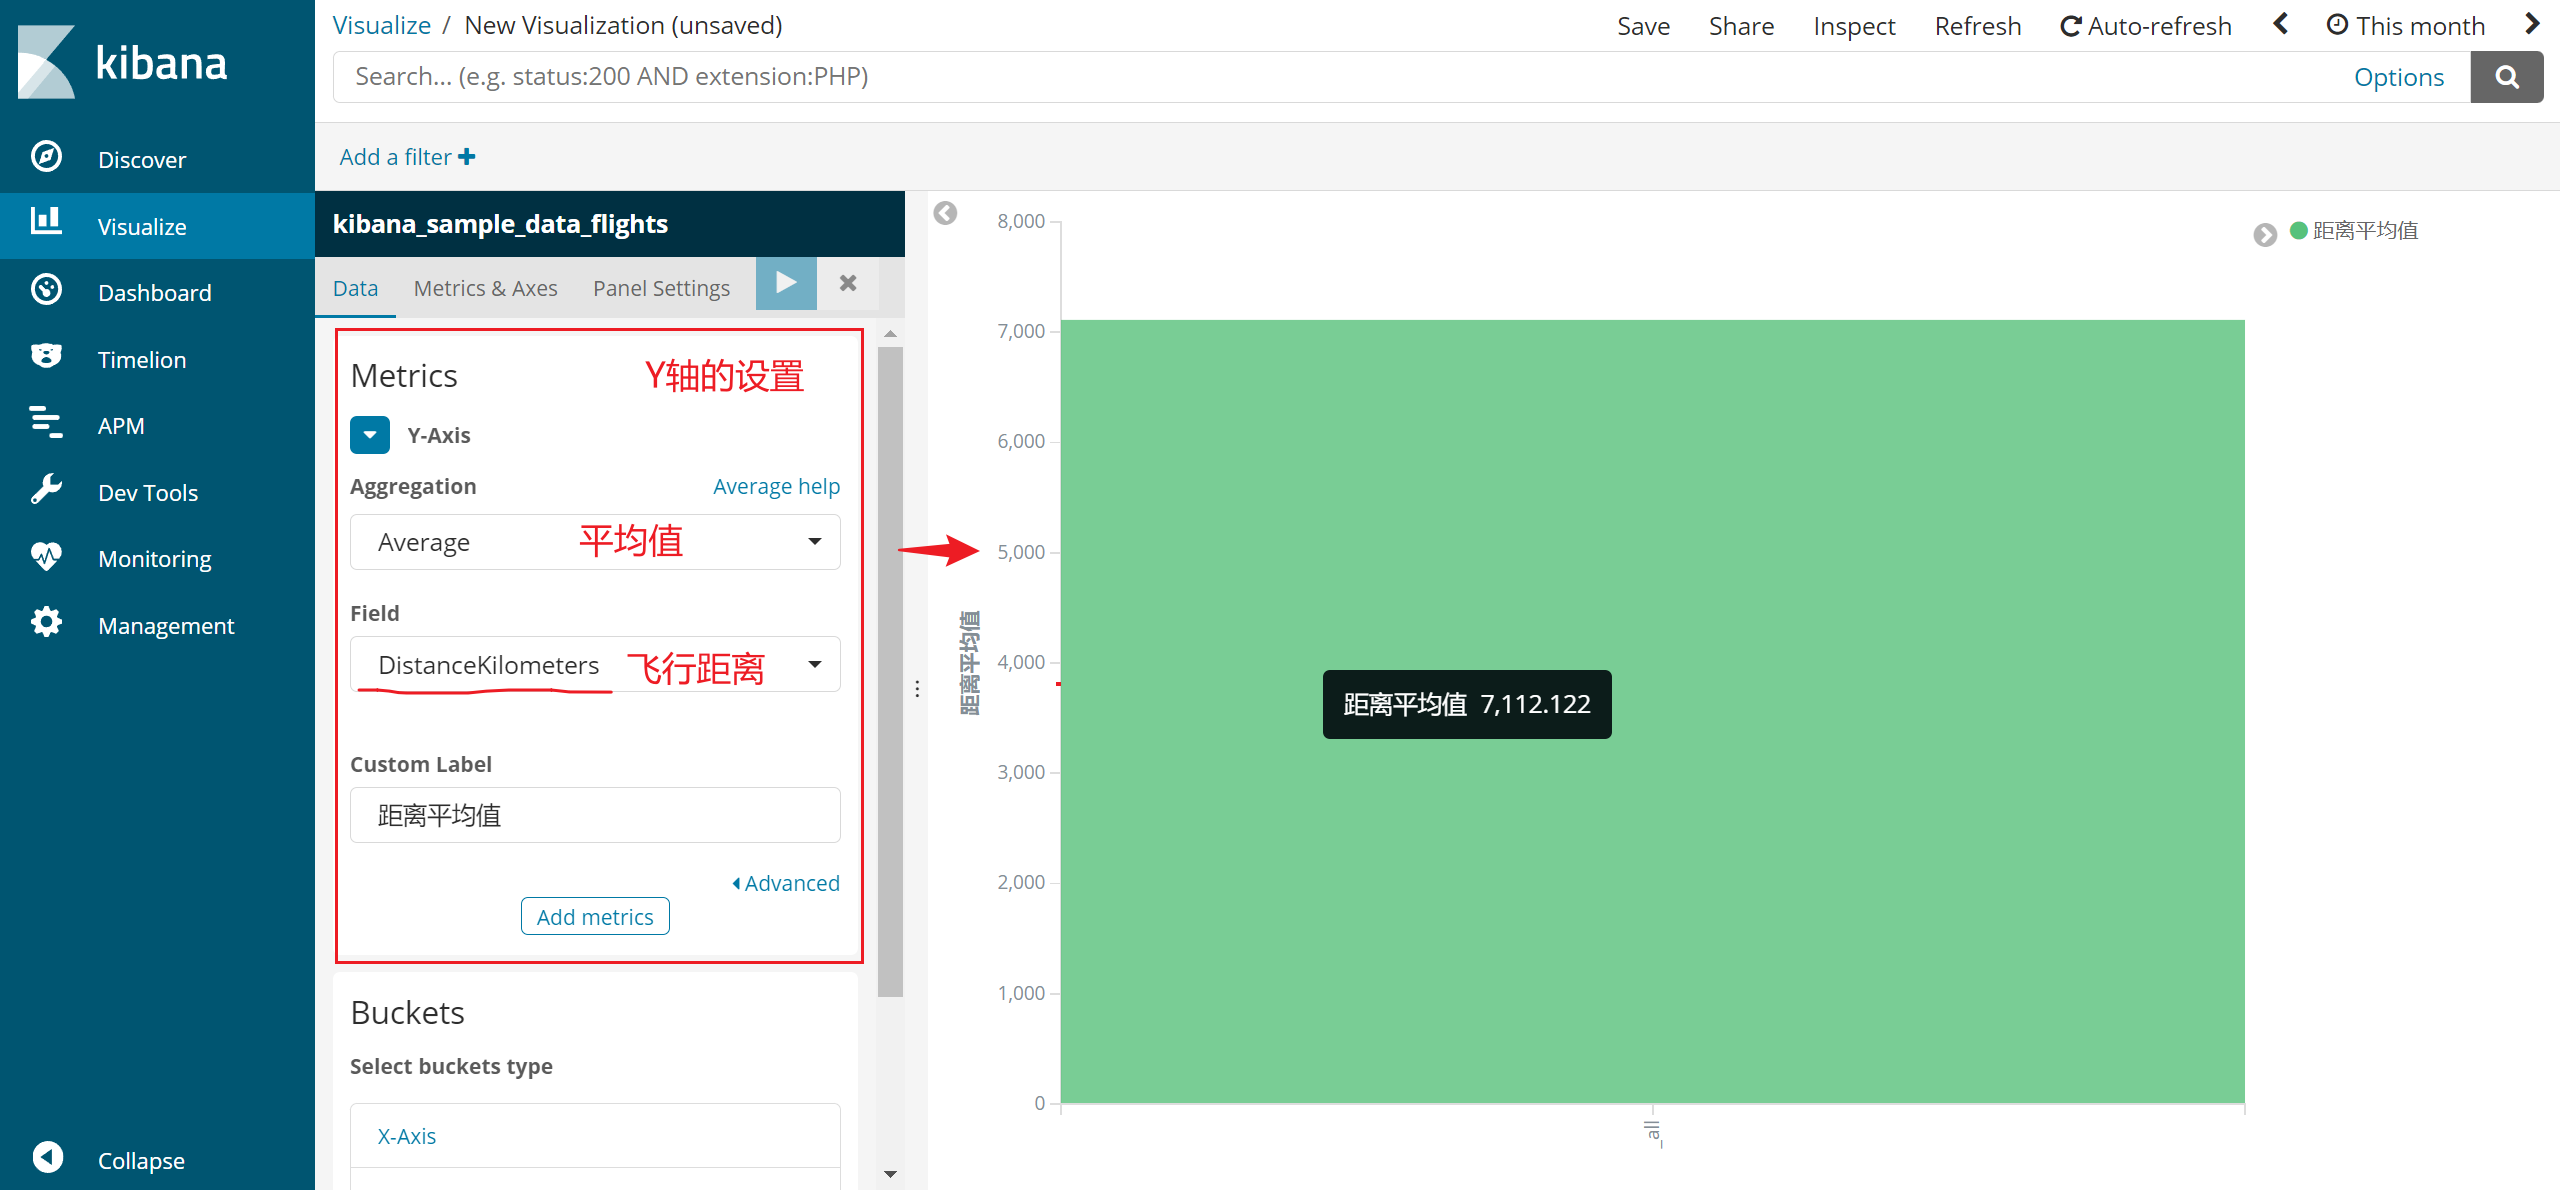Open APM sidebar icon
The width and height of the screenshot is (2560, 1190).
coord(46,423)
